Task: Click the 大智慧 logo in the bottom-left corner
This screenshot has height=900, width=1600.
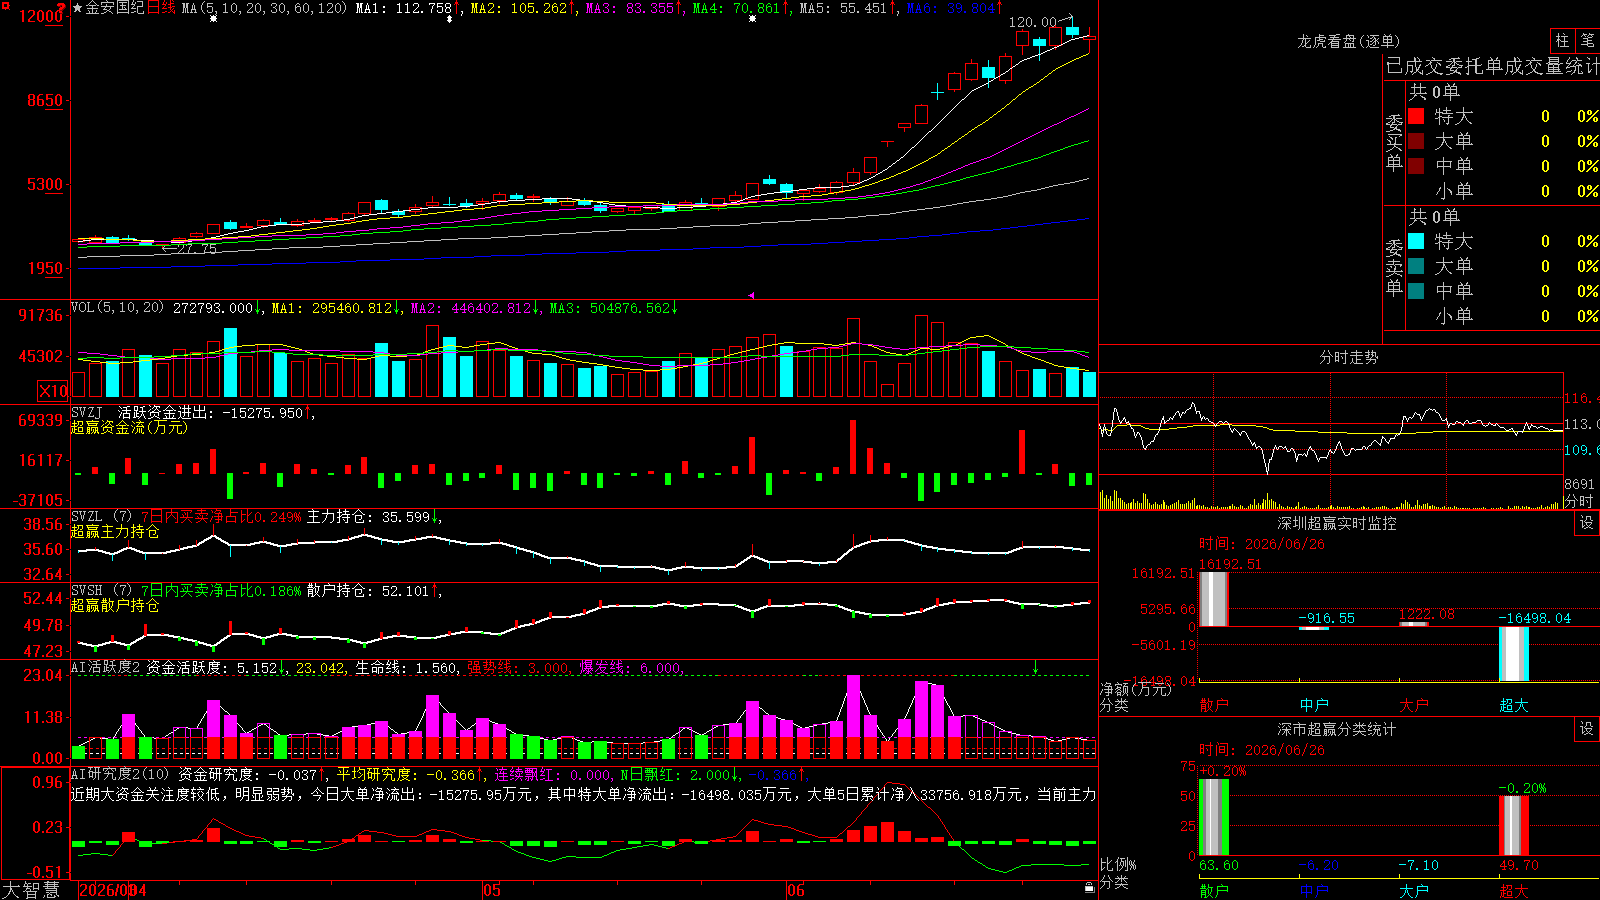Action: (x=31, y=890)
